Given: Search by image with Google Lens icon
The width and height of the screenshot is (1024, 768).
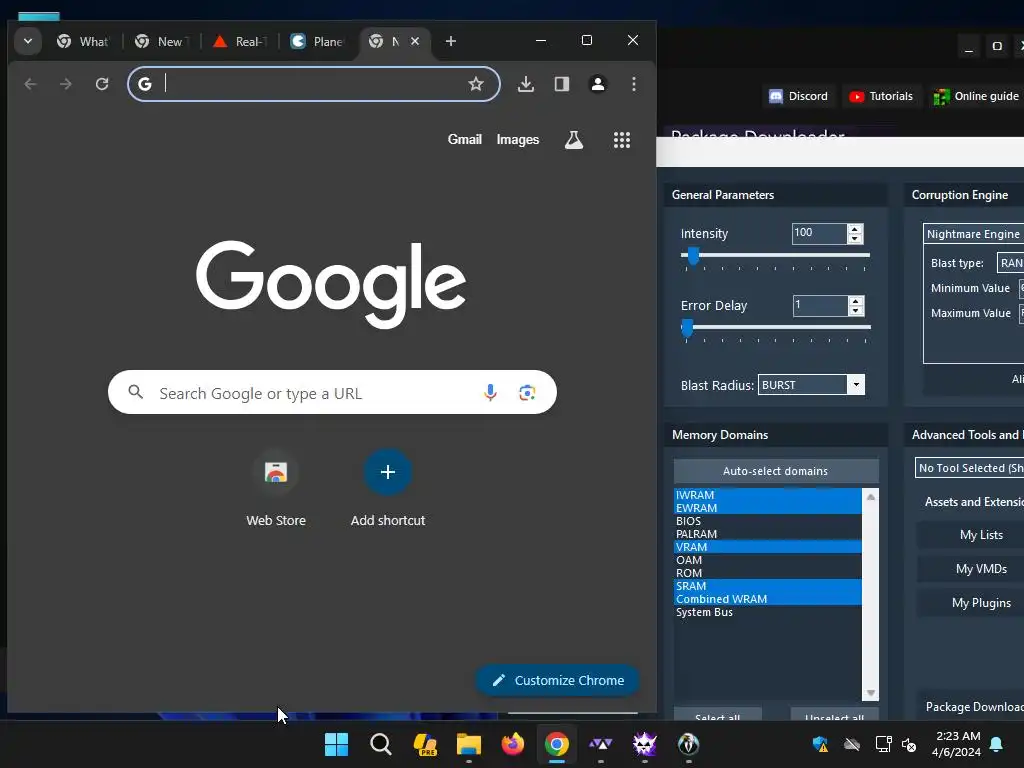Looking at the screenshot, I should 527,392.
